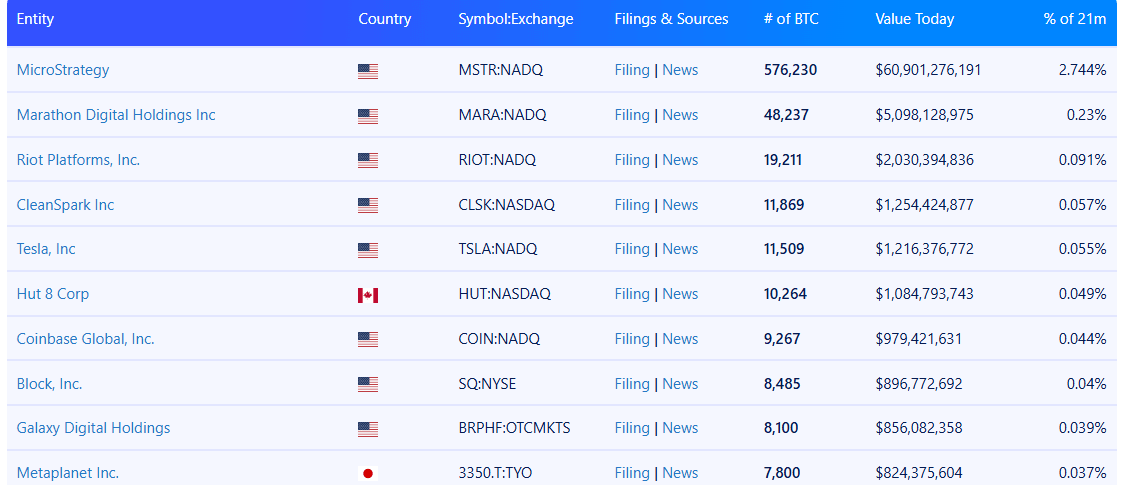This screenshot has width=1129, height=485.
Task: Open News link for Hut 8 Corp
Action: [680, 294]
